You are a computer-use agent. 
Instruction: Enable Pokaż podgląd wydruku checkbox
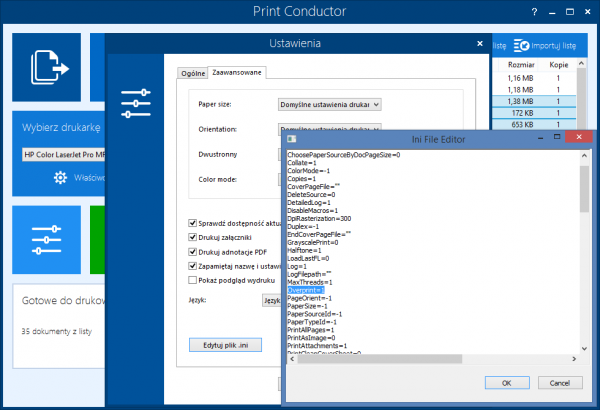[193, 281]
